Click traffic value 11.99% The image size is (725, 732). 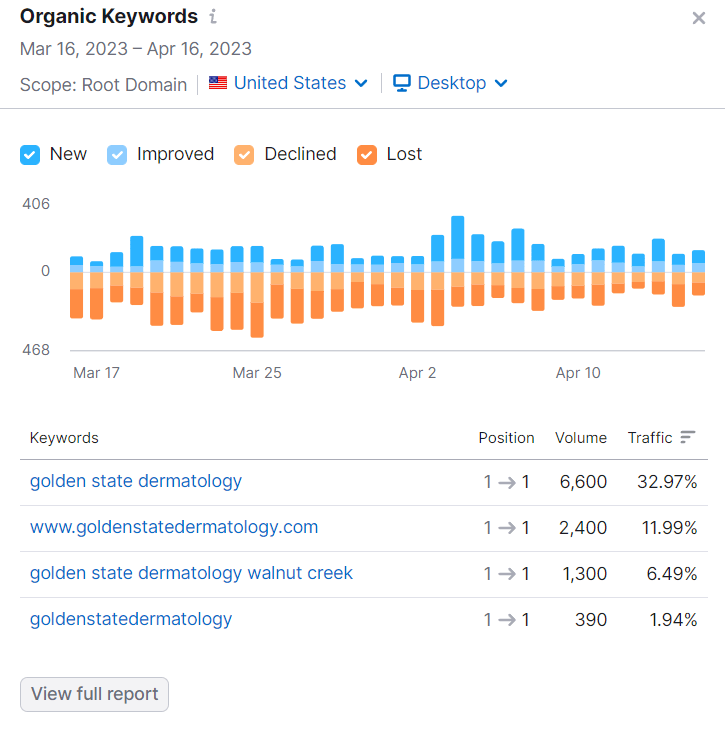[x=669, y=528]
